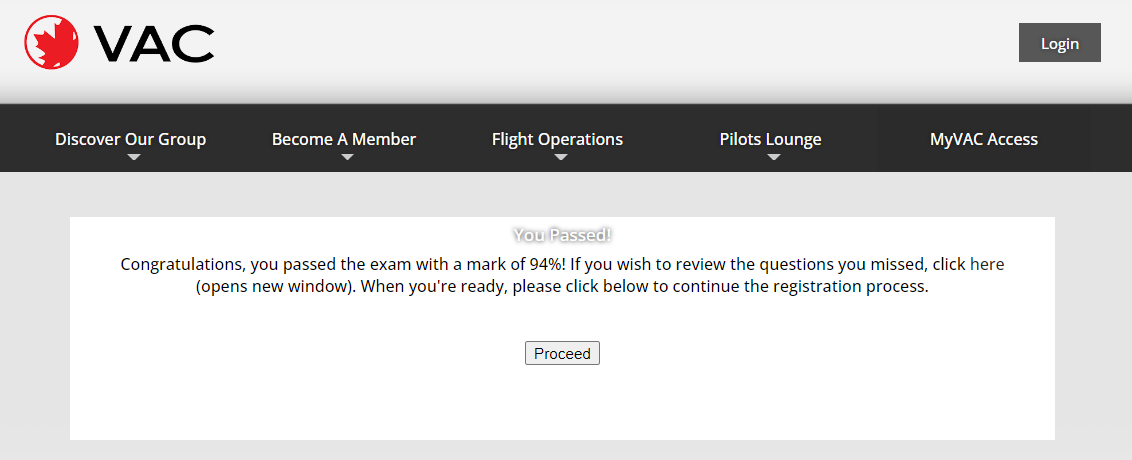Image resolution: width=1132 pixels, height=460 pixels.
Task: Open the Discover Our Group menu
Action: [x=131, y=139]
